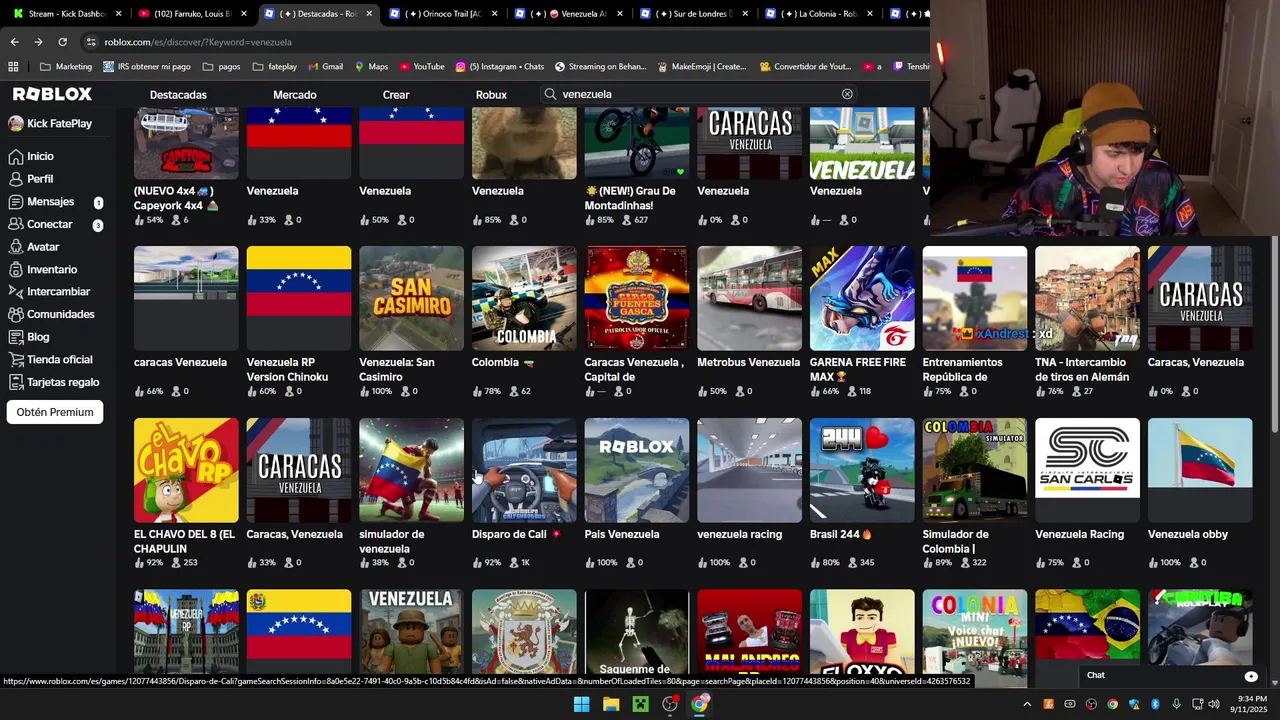Open the Conectar friends icon
The width and height of the screenshot is (1280, 720).
coord(16,224)
